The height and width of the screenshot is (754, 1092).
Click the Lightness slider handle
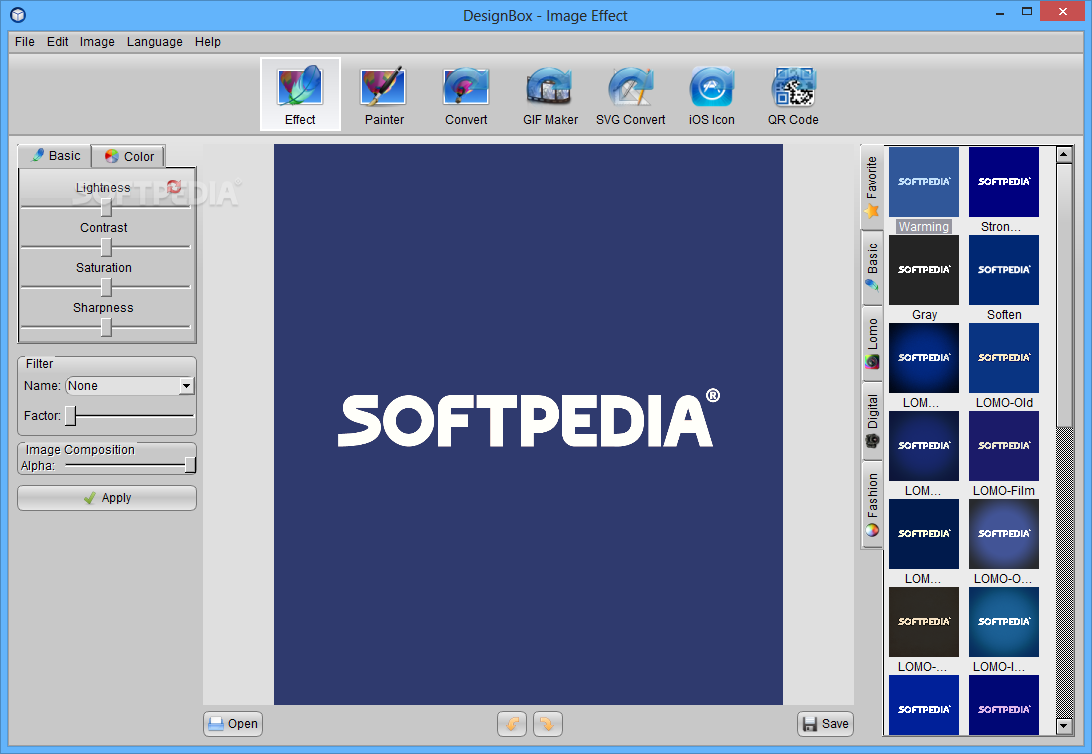point(106,207)
